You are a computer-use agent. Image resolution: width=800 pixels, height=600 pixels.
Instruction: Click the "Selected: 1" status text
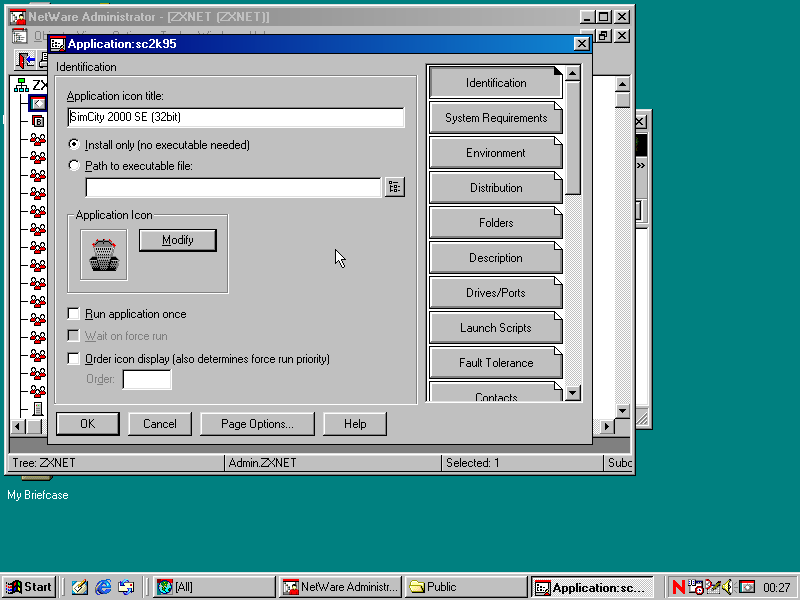pyautogui.click(x=472, y=463)
